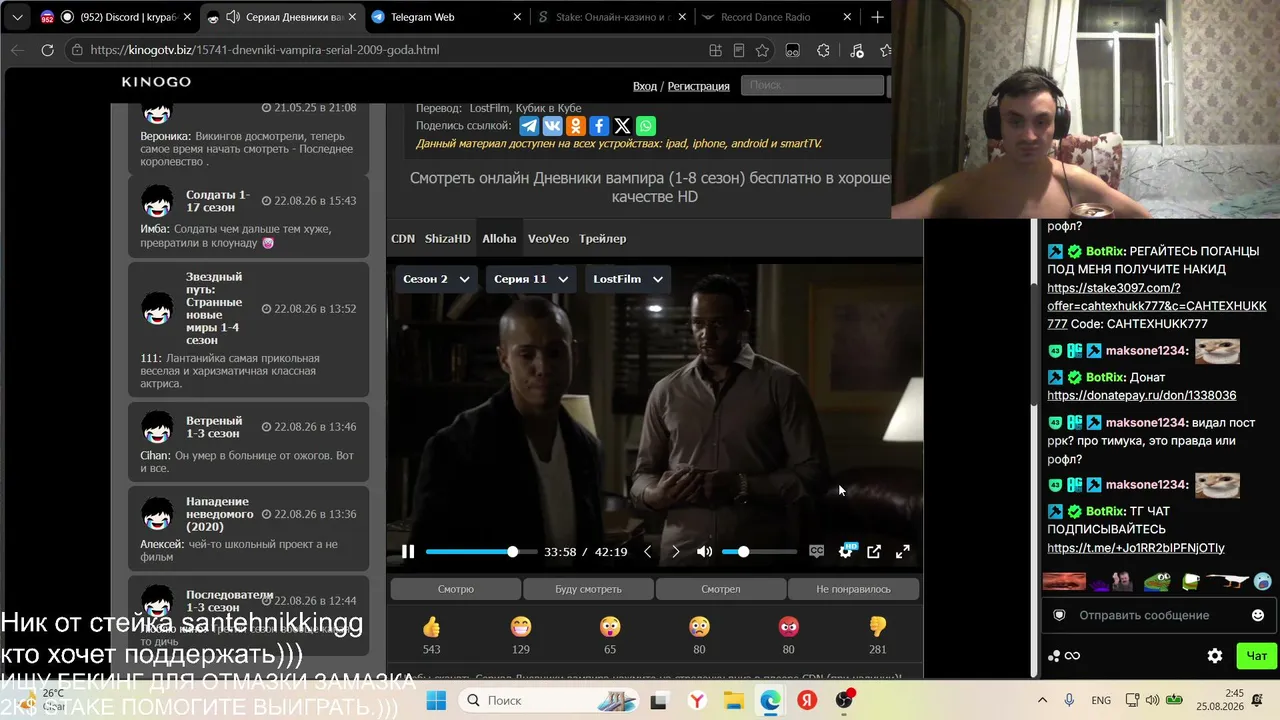Enter fullscreen mode in the player

[x=902, y=551]
